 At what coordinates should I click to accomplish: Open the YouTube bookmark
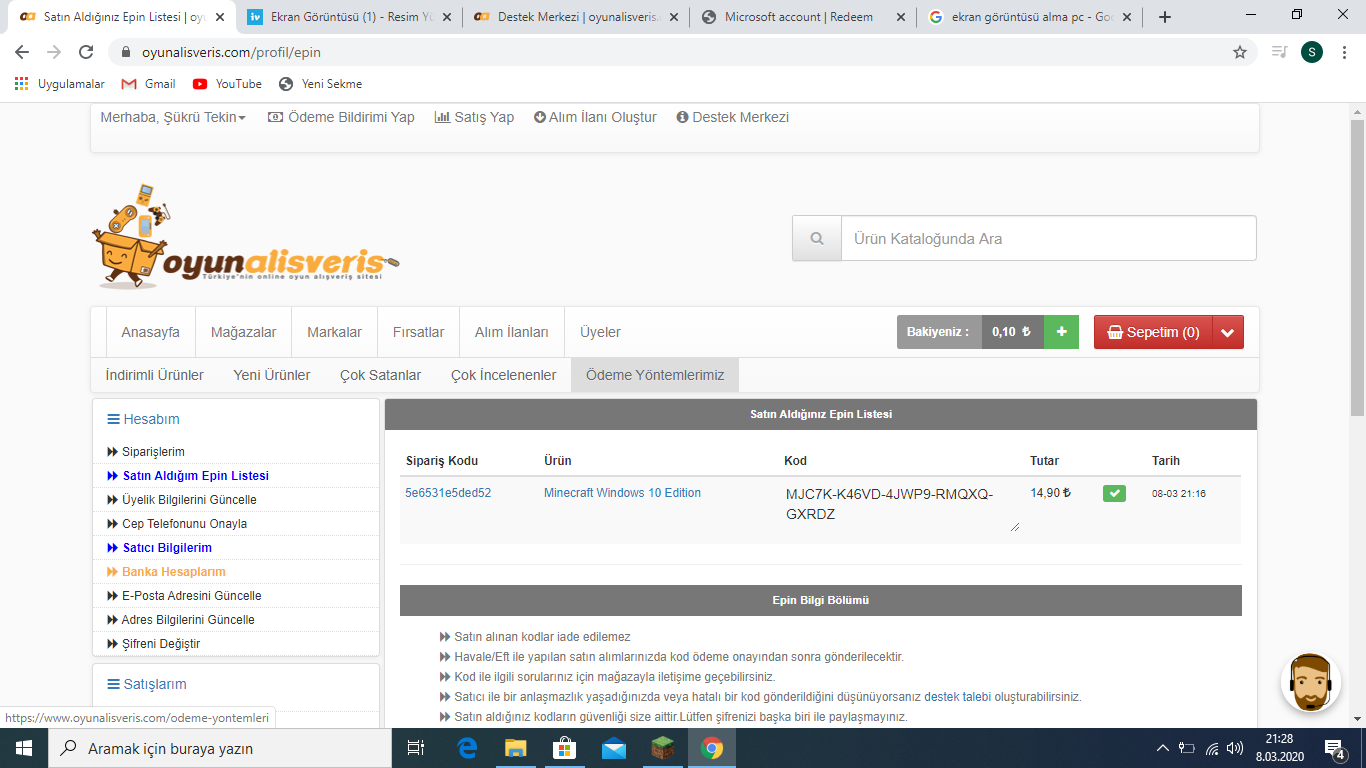pyautogui.click(x=227, y=84)
